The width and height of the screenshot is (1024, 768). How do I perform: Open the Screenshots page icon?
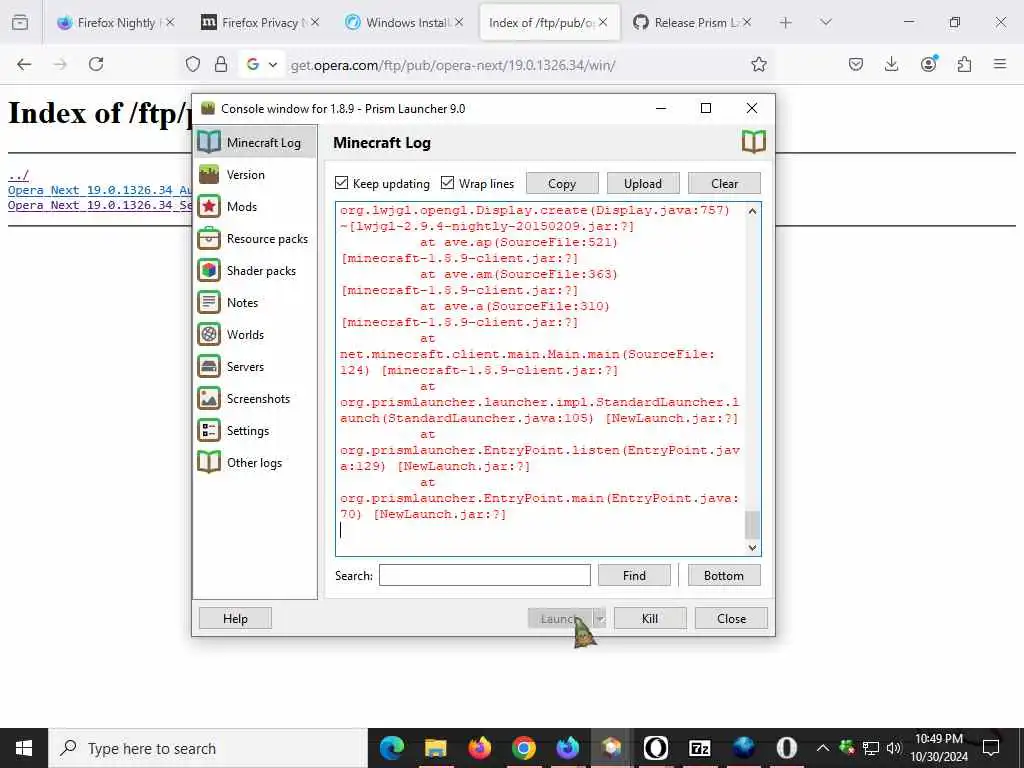[209, 398]
